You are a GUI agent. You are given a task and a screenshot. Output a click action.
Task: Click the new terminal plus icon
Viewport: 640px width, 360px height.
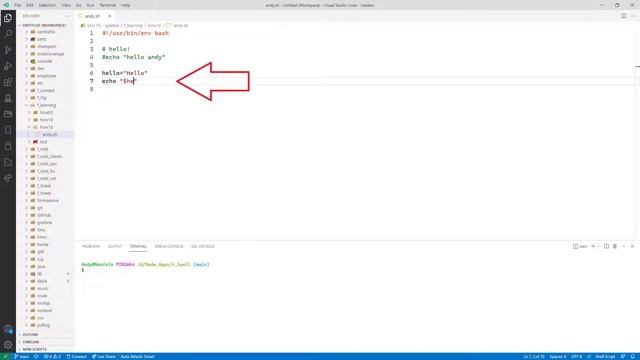(593, 246)
